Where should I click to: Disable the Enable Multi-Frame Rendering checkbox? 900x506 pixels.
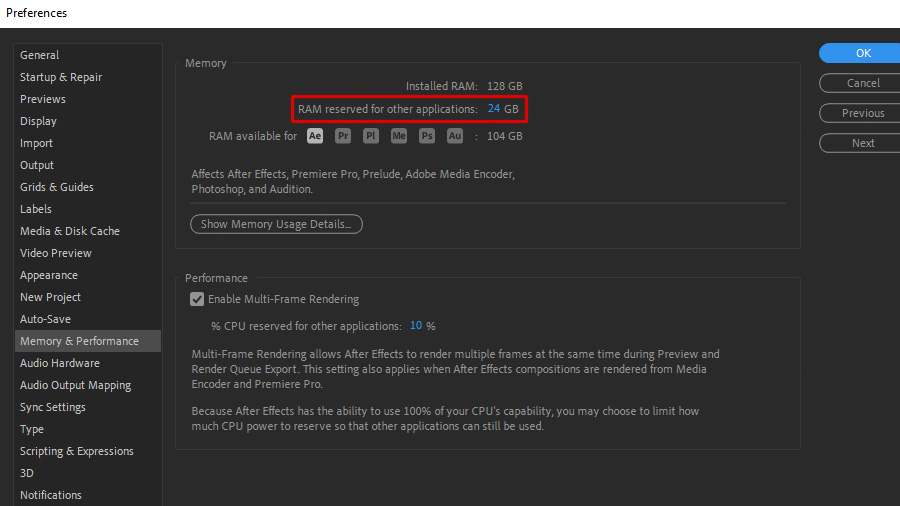(x=197, y=299)
